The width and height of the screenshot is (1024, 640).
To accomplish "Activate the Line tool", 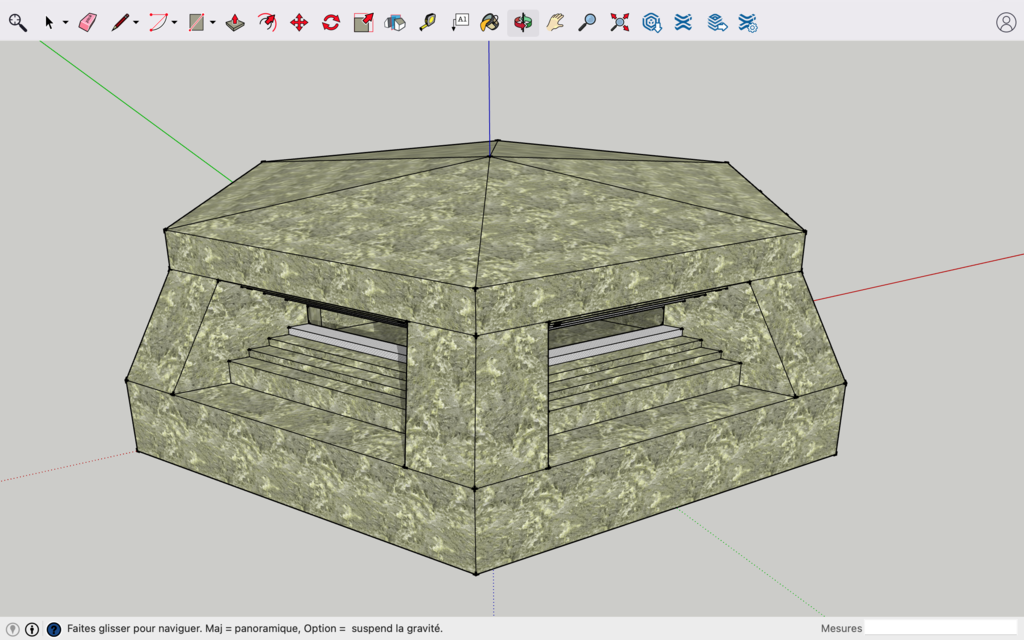I will click(119, 20).
